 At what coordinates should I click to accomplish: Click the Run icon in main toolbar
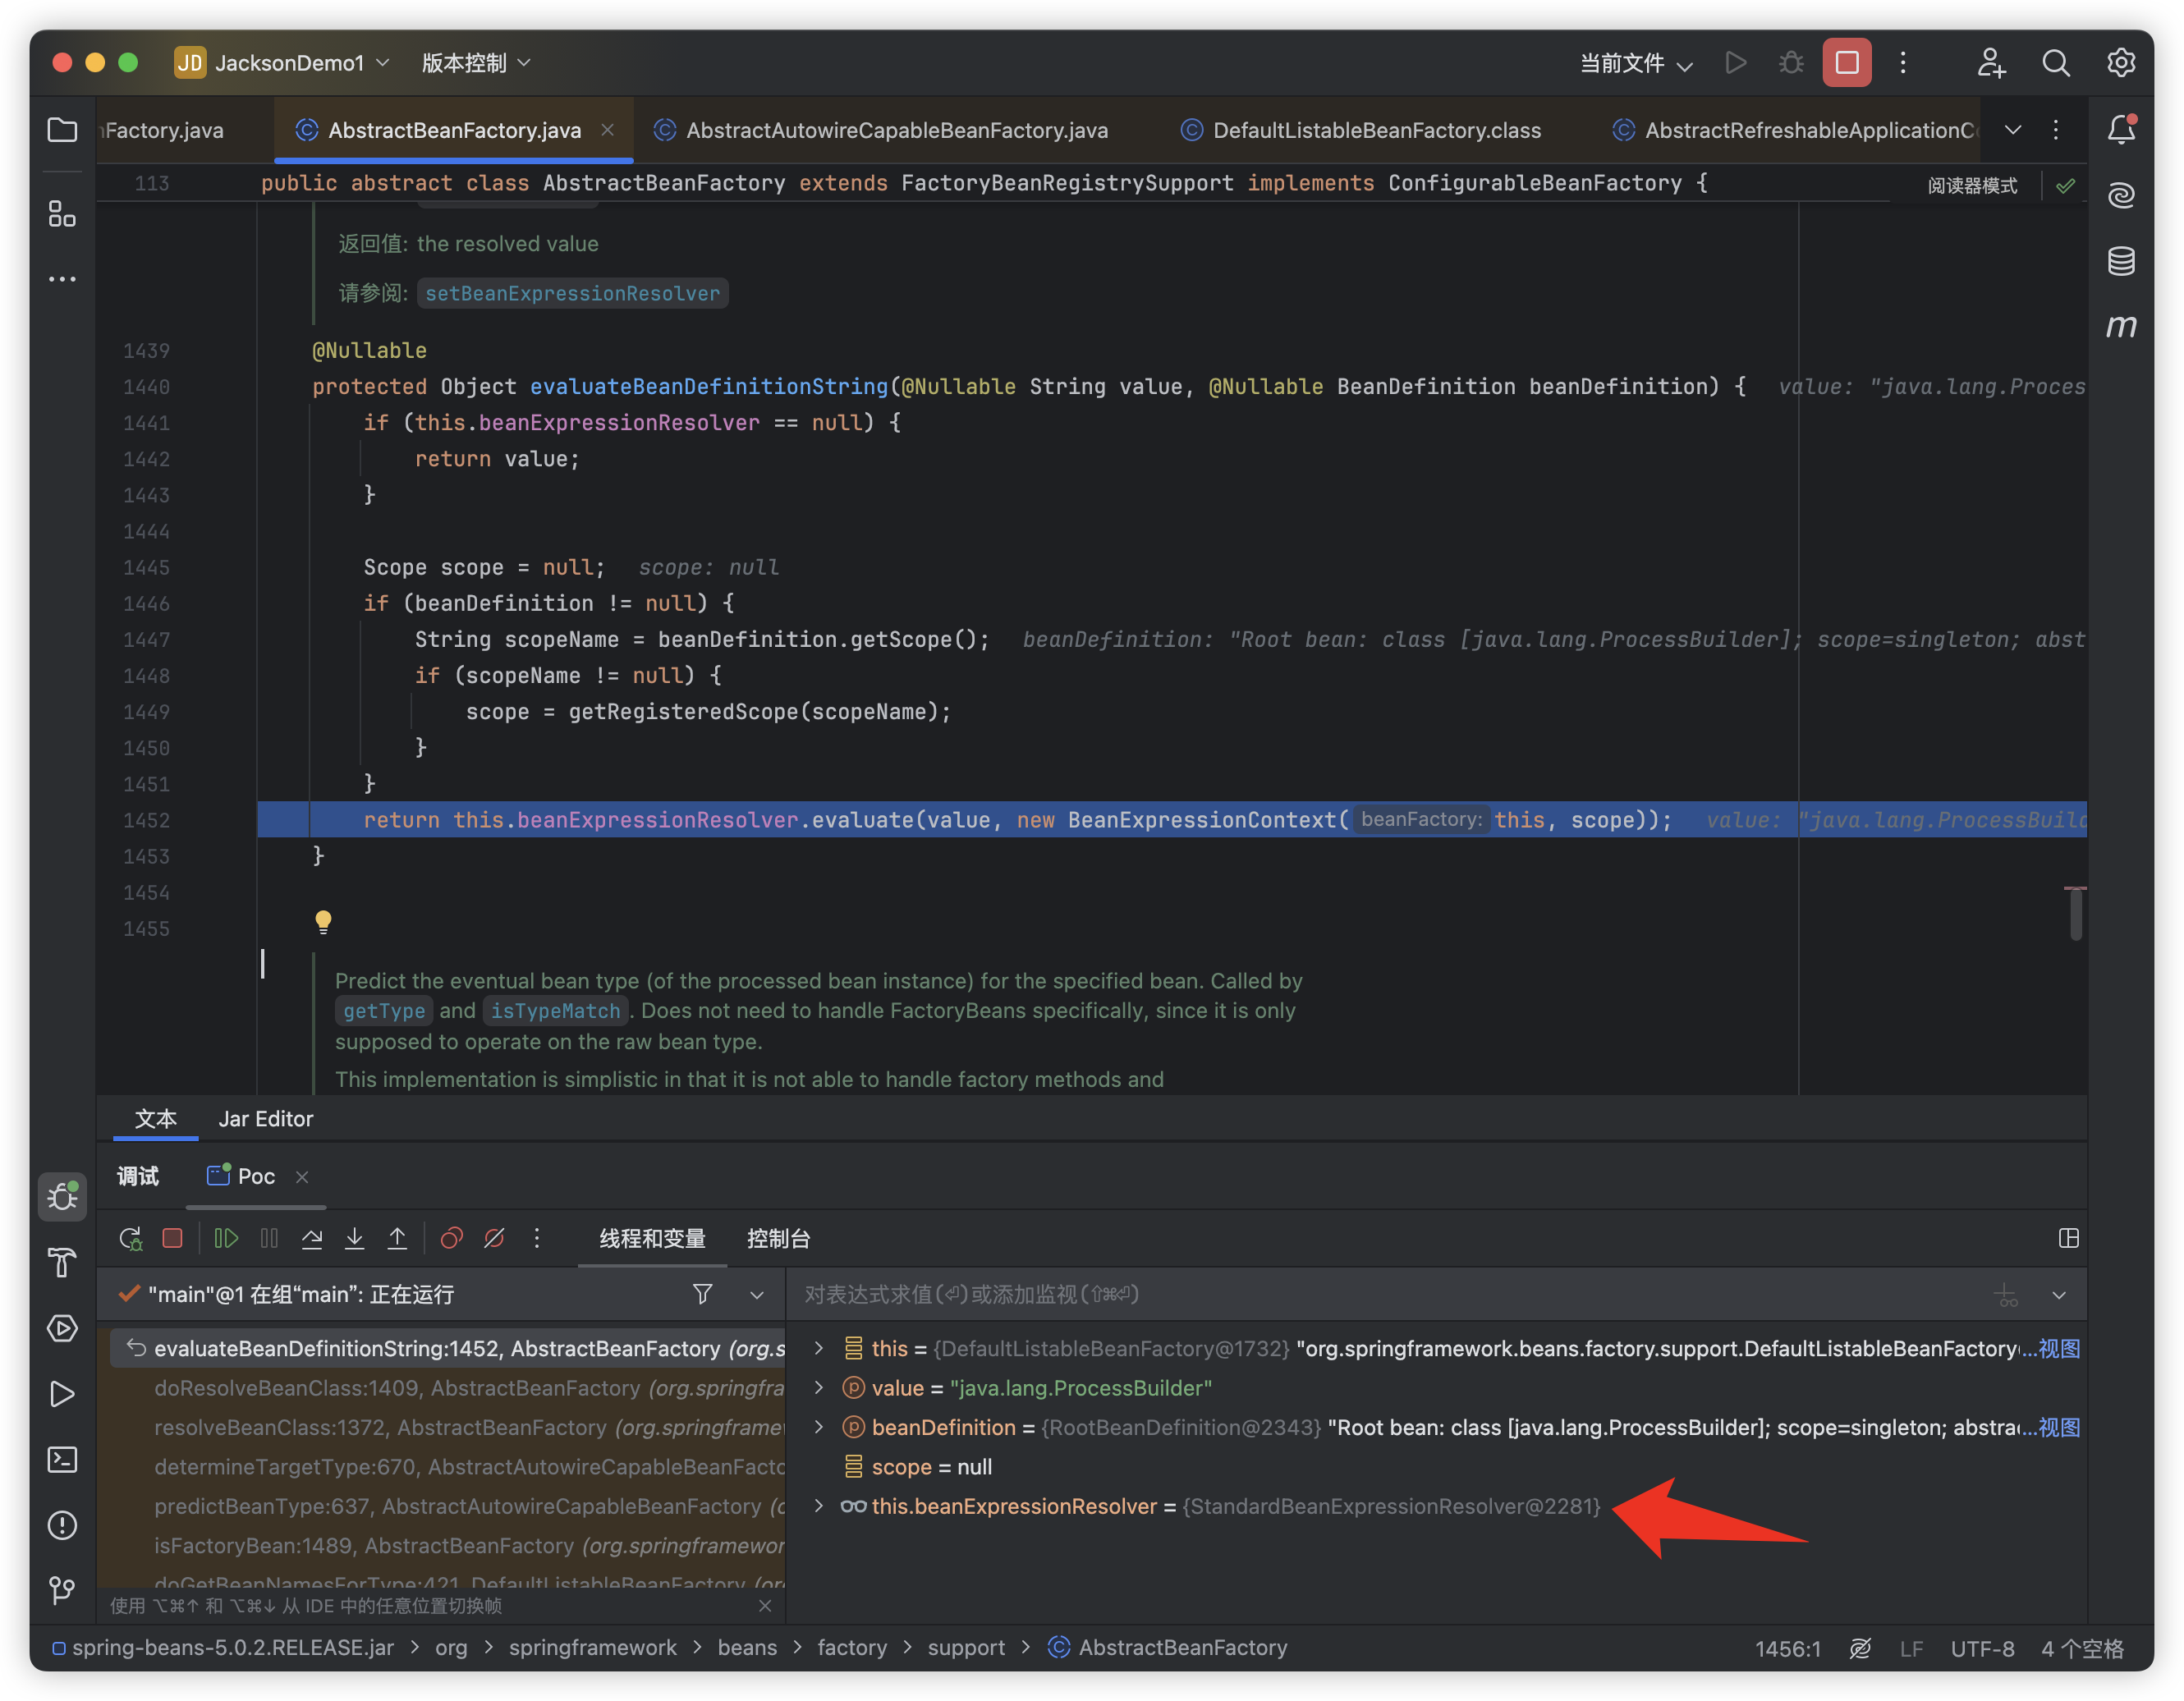[x=1736, y=63]
